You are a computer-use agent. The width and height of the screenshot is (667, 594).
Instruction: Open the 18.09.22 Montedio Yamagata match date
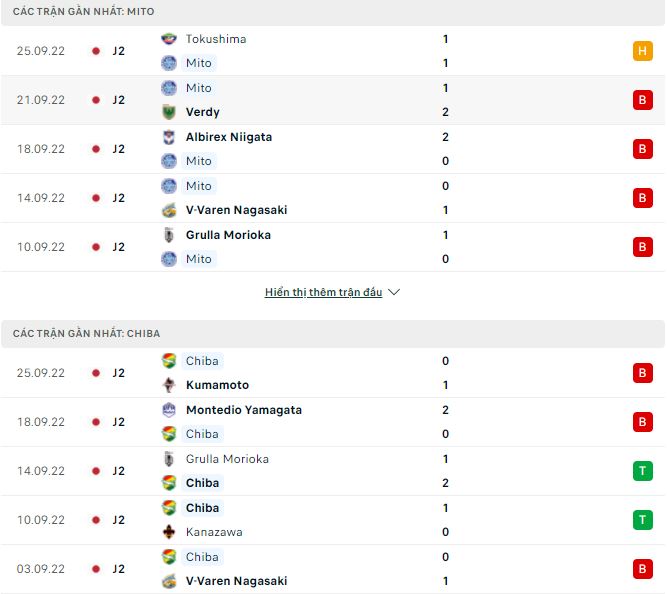41,422
